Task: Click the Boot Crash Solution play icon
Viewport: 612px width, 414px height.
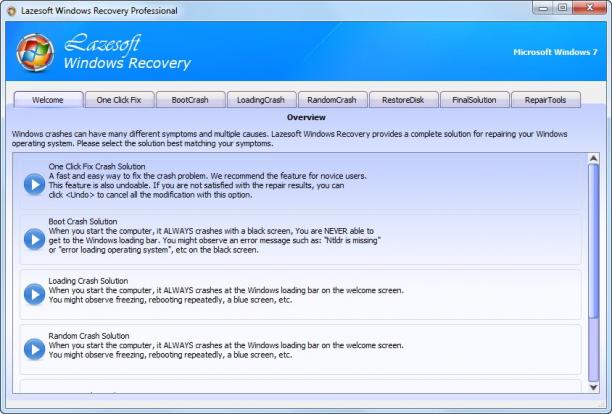Action: [x=34, y=239]
